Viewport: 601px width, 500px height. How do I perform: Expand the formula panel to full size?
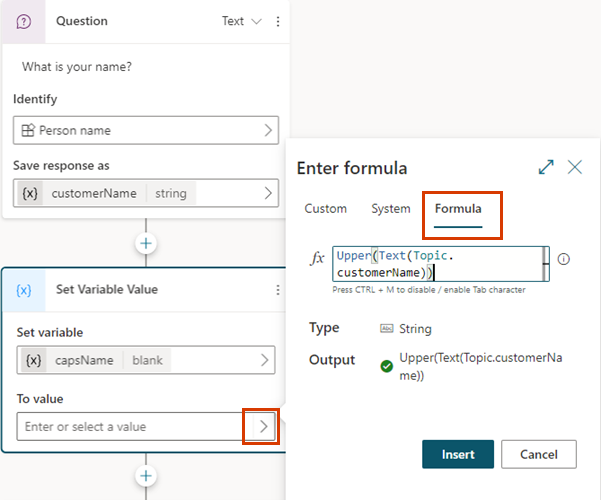click(x=546, y=167)
